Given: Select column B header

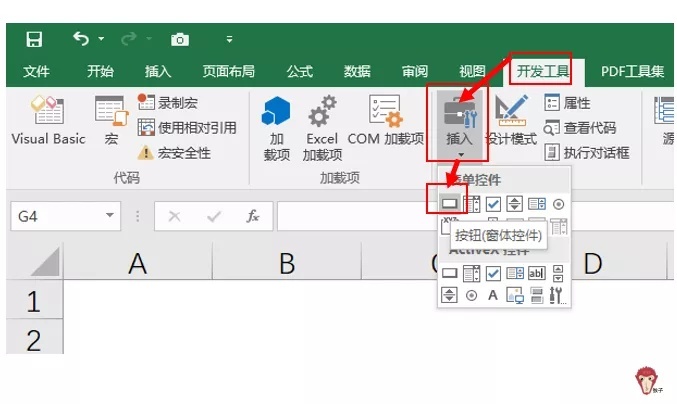Looking at the screenshot, I should tap(287, 263).
